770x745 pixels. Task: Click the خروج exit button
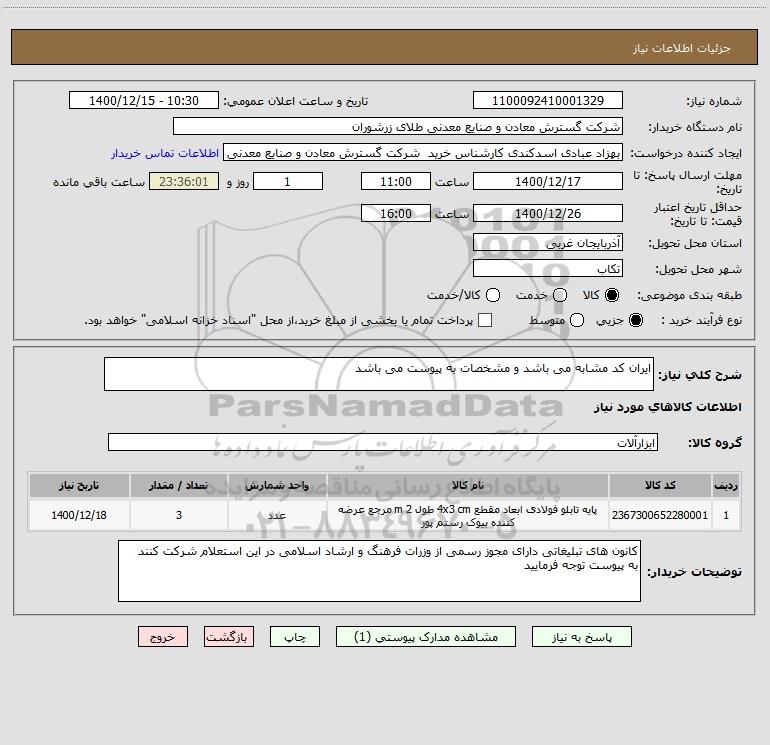(163, 637)
